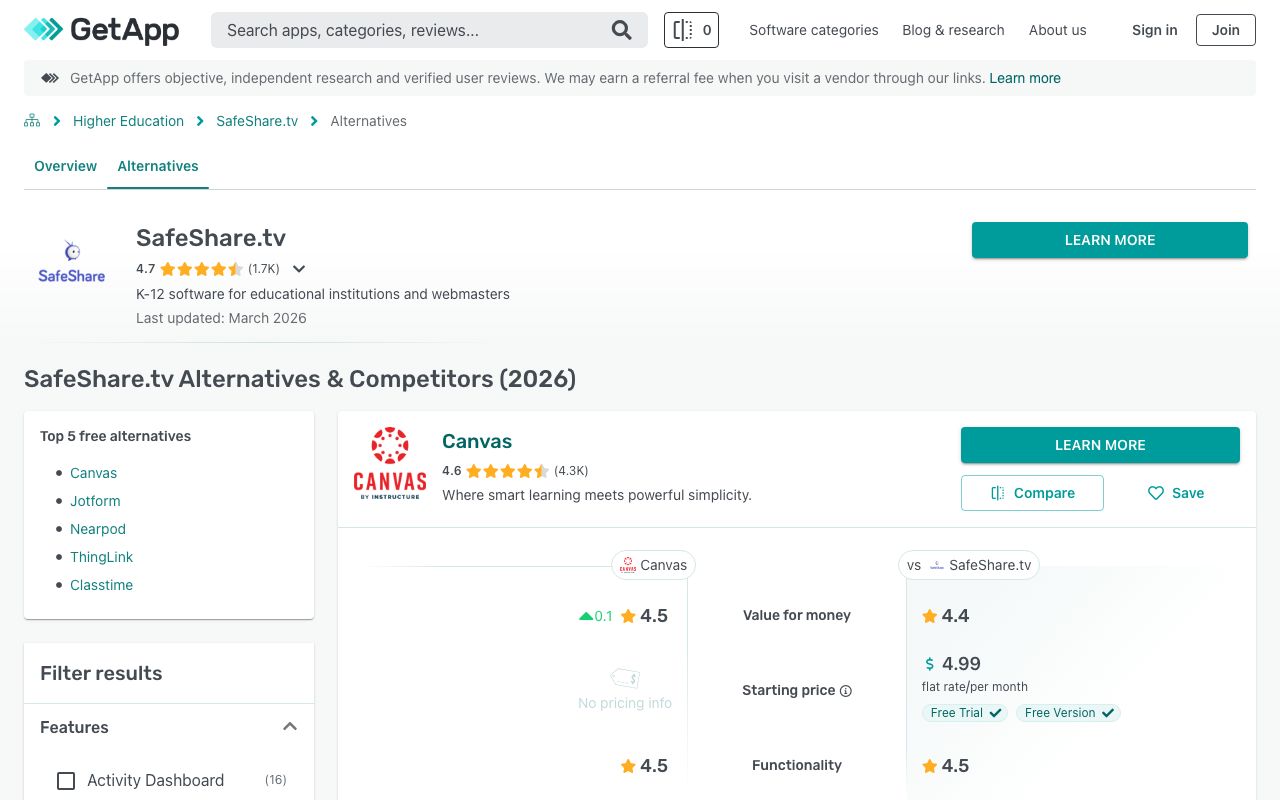Click the Canvas logo image

390,463
